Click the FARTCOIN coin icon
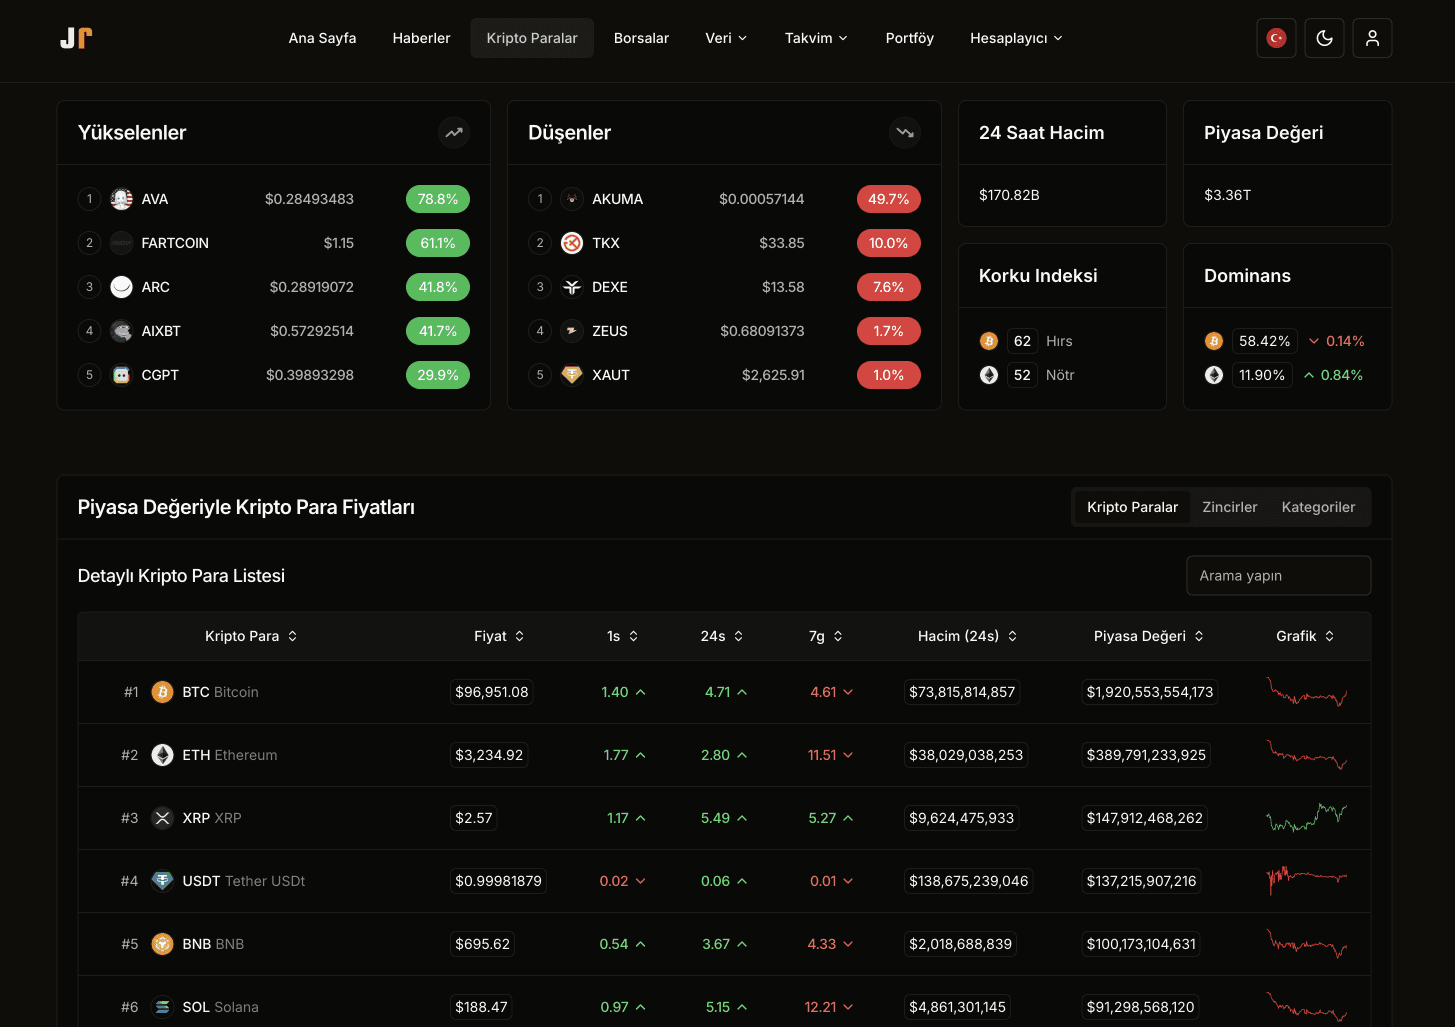The height and width of the screenshot is (1027, 1455). tap(122, 243)
